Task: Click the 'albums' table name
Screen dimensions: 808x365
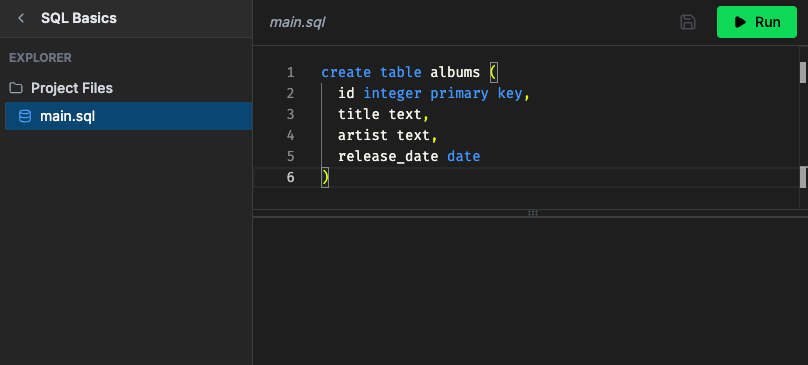Action: click(455, 72)
